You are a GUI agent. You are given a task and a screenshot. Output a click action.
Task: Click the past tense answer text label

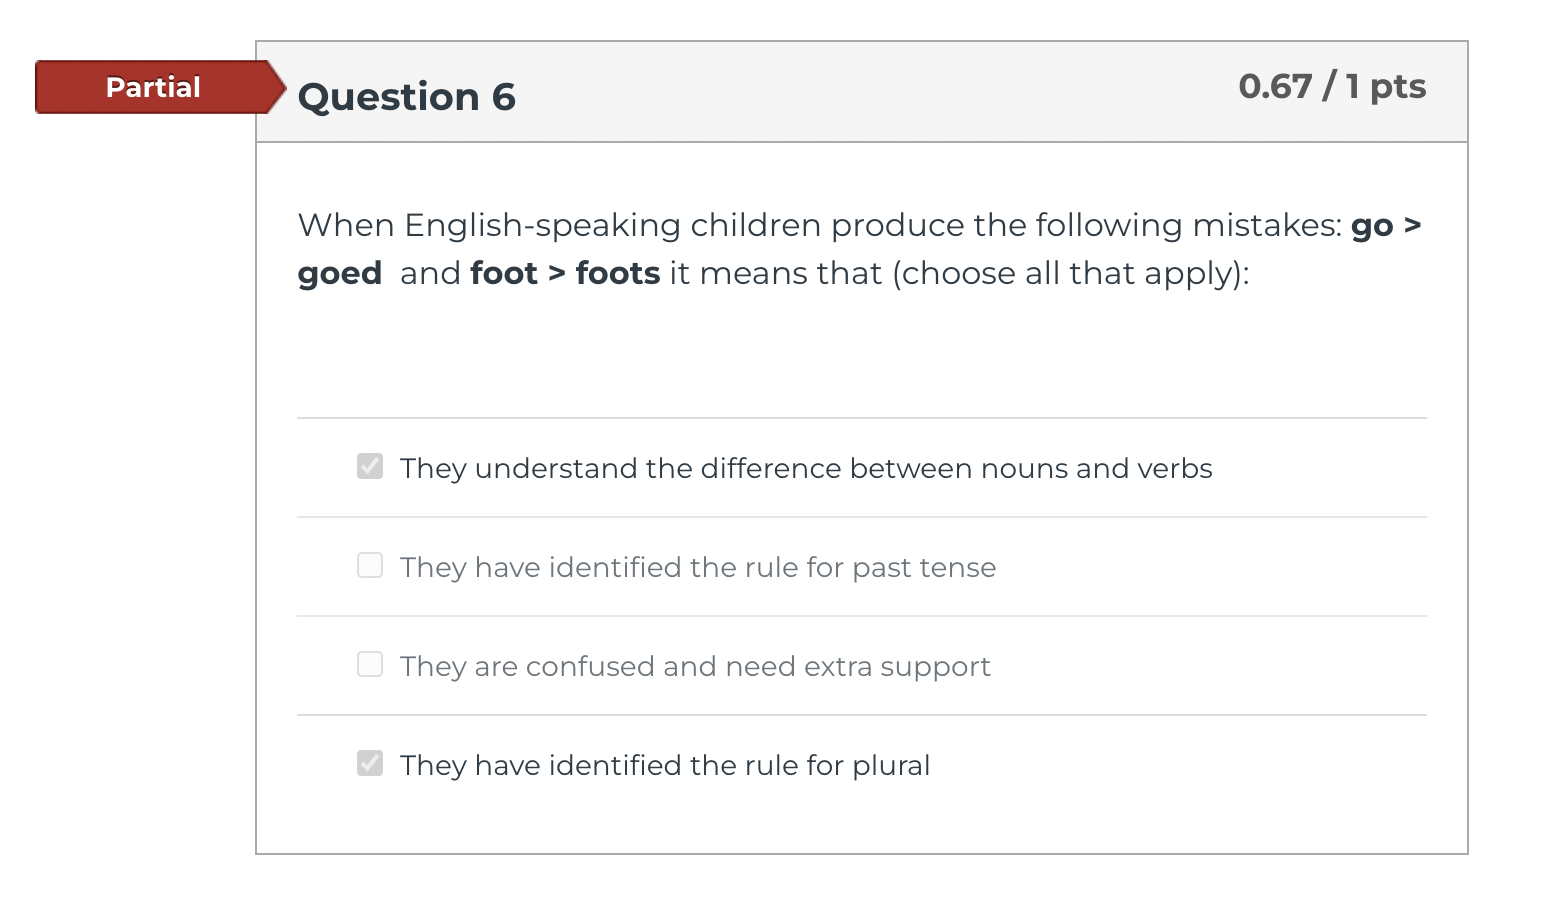point(697,567)
